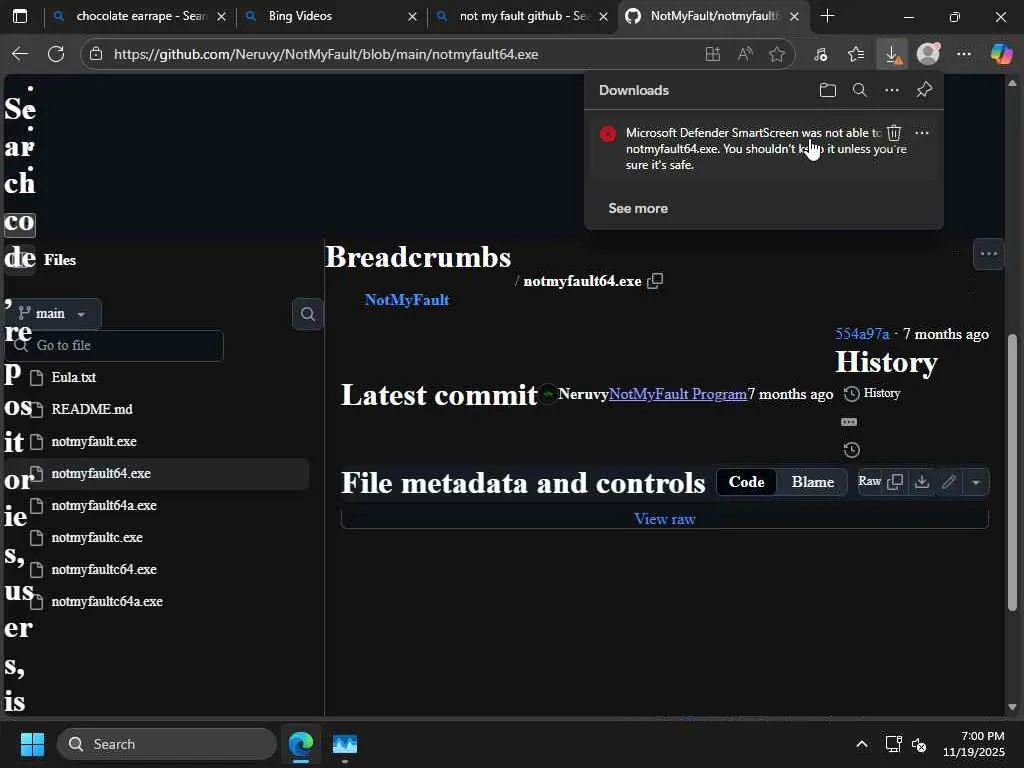Screen dimensions: 1024x768
Task: Launch Copilot from the toolbar
Action: click(1000, 54)
